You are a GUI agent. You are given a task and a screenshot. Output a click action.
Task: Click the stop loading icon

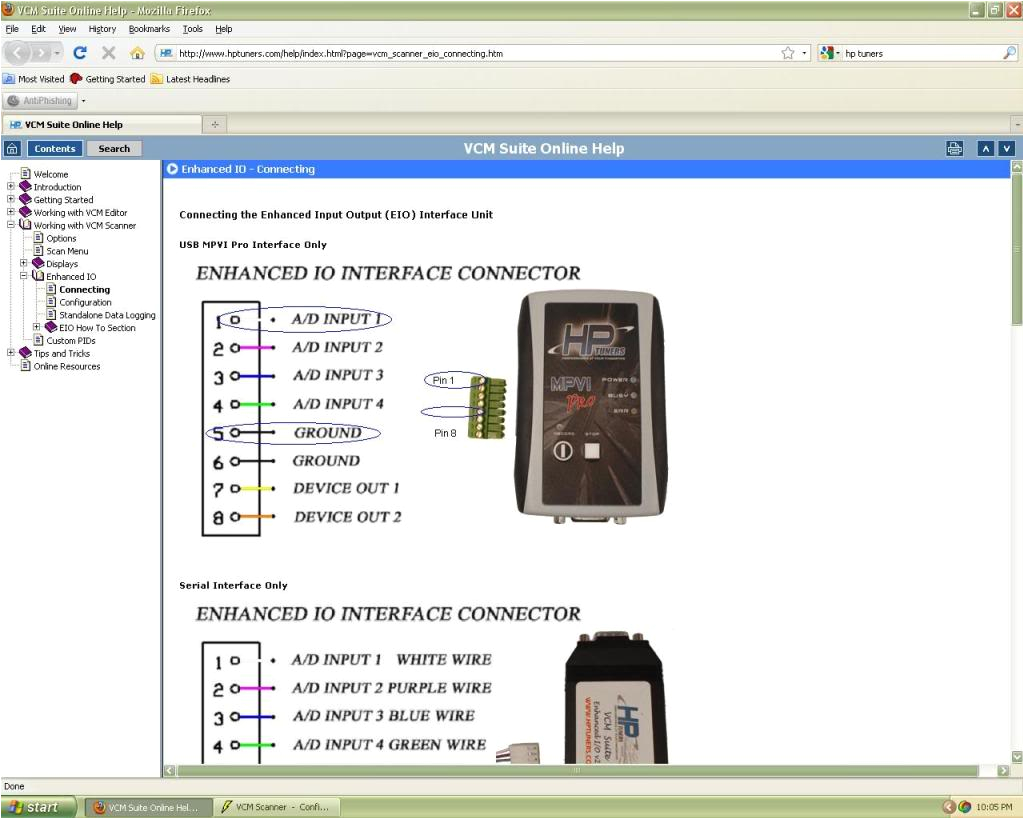click(x=108, y=52)
